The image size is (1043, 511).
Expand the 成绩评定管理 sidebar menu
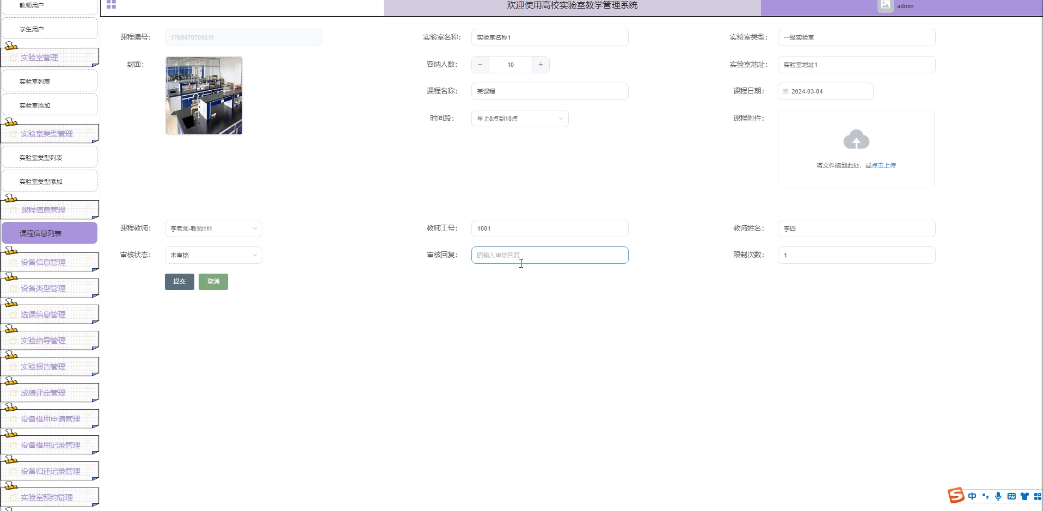pos(50,393)
